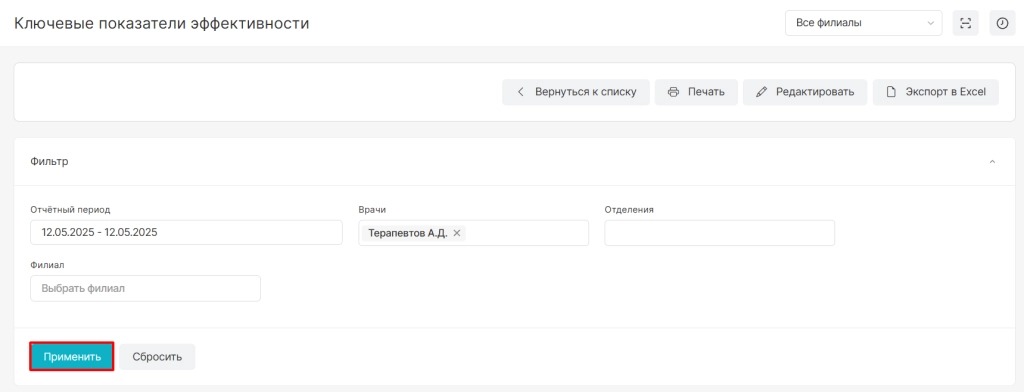Screen dimensions: 1024x392
Task: Click the fullscreen frame icon in header
Action: (x=966, y=23)
